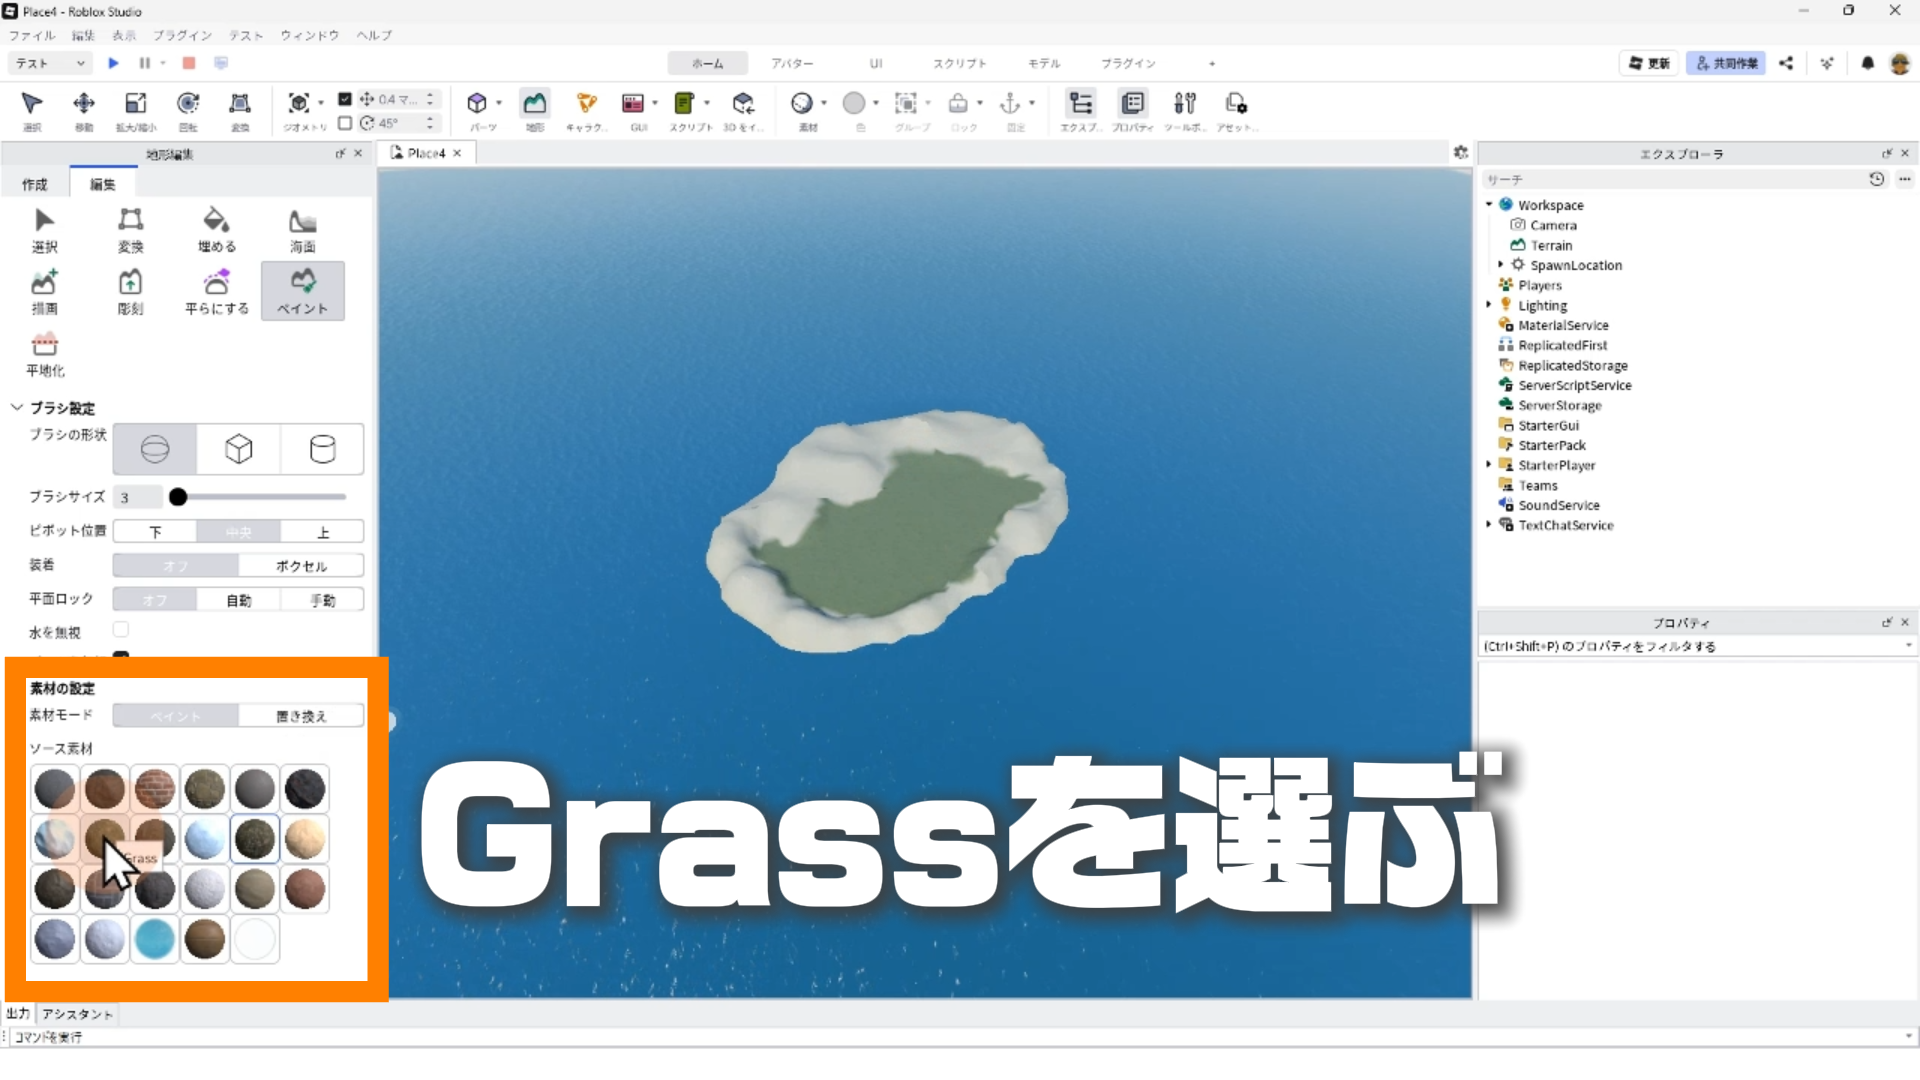Set 平面ロック to 自動
1920x1080 pixels.
(x=238, y=600)
